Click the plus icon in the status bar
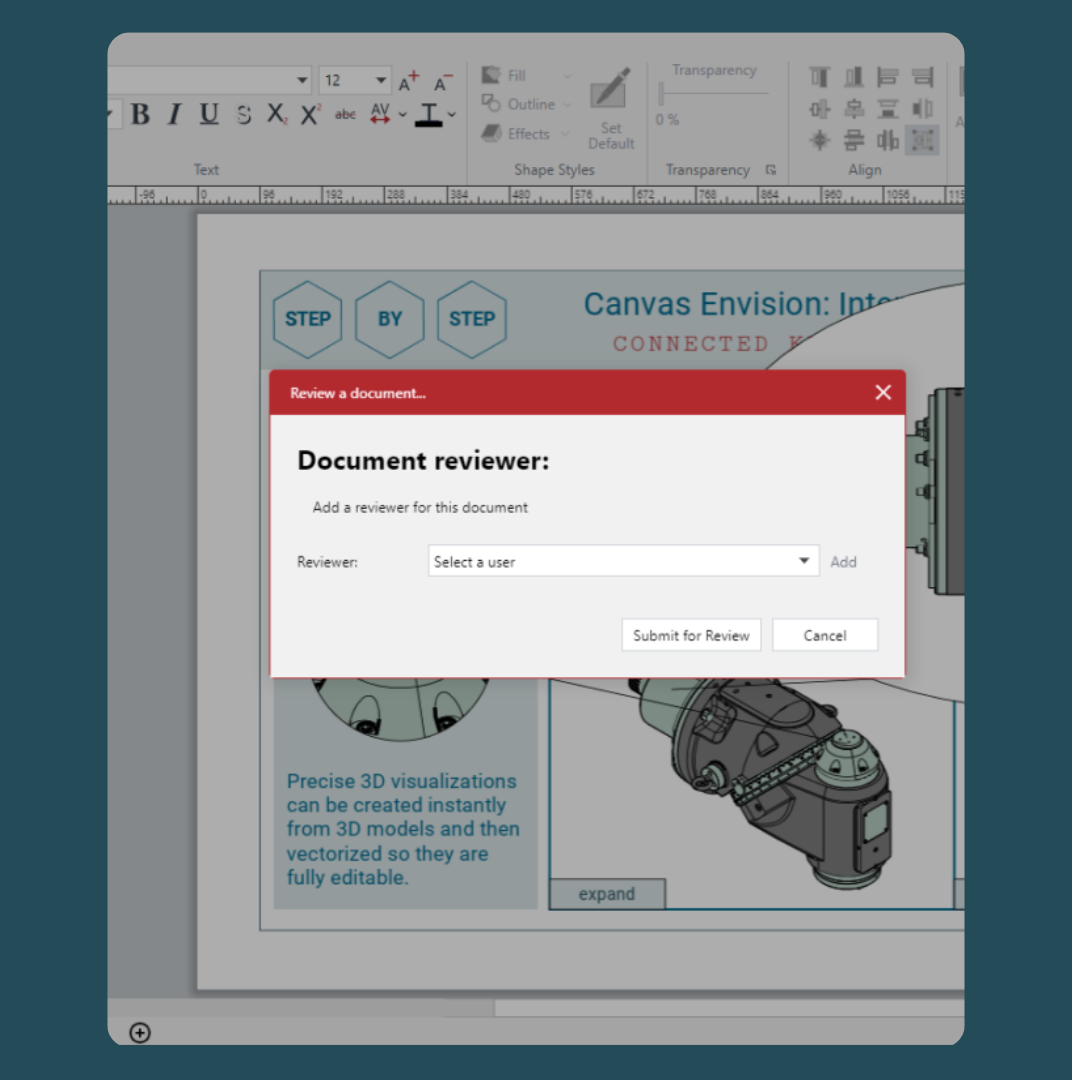 tap(140, 1033)
